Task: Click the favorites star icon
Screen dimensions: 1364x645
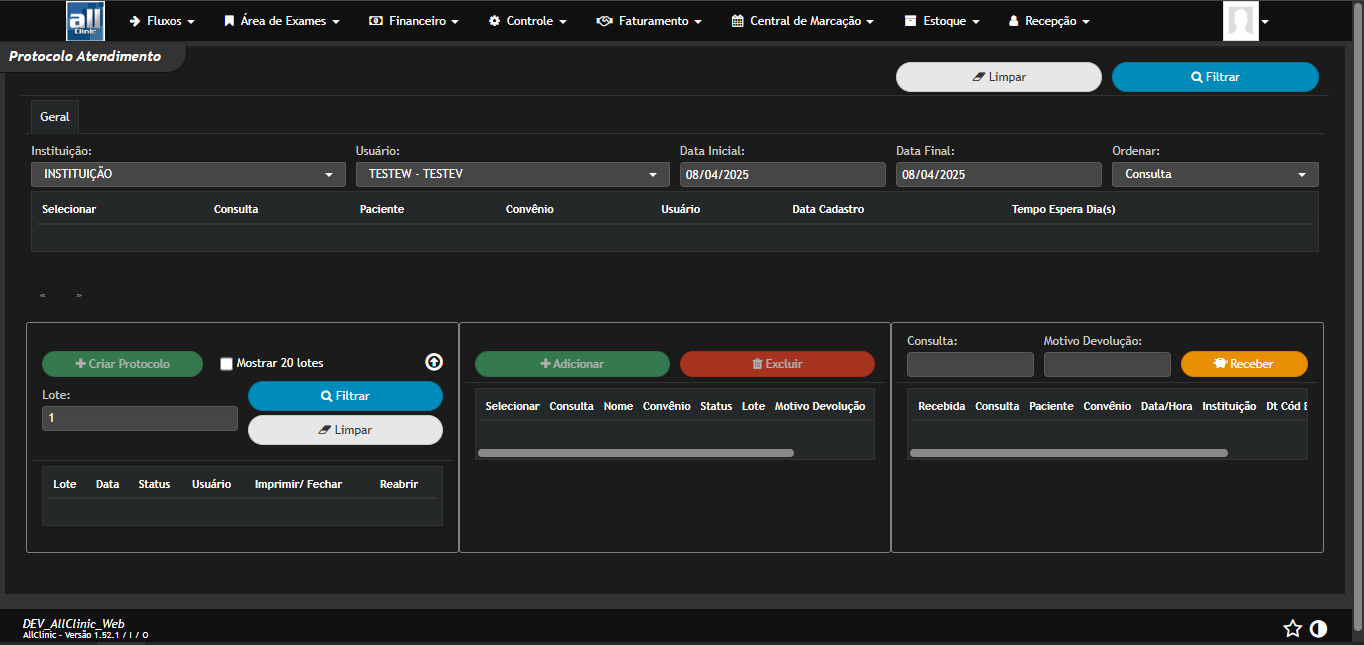Action: pyautogui.click(x=1292, y=628)
